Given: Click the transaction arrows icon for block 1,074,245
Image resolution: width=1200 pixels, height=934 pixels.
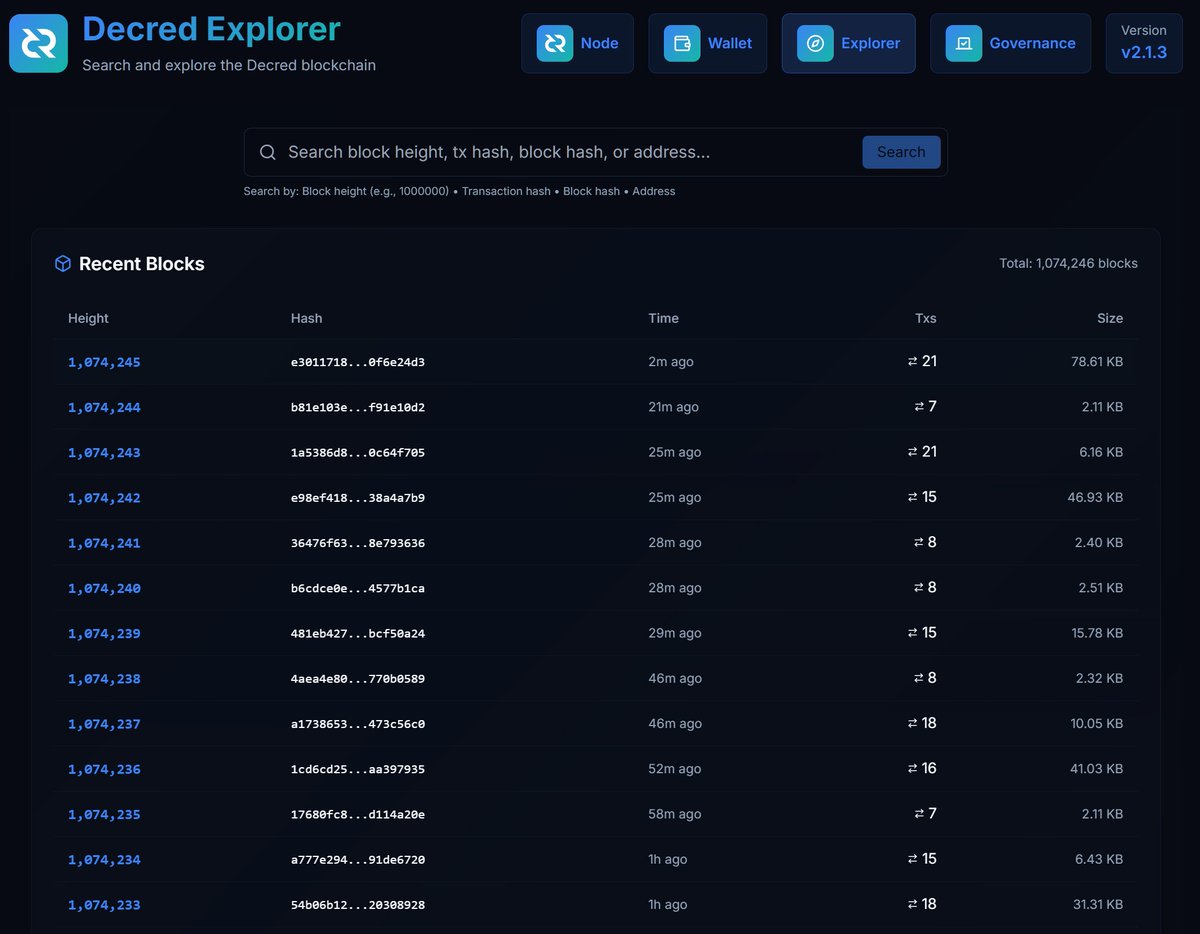Looking at the screenshot, I should tap(913, 361).
